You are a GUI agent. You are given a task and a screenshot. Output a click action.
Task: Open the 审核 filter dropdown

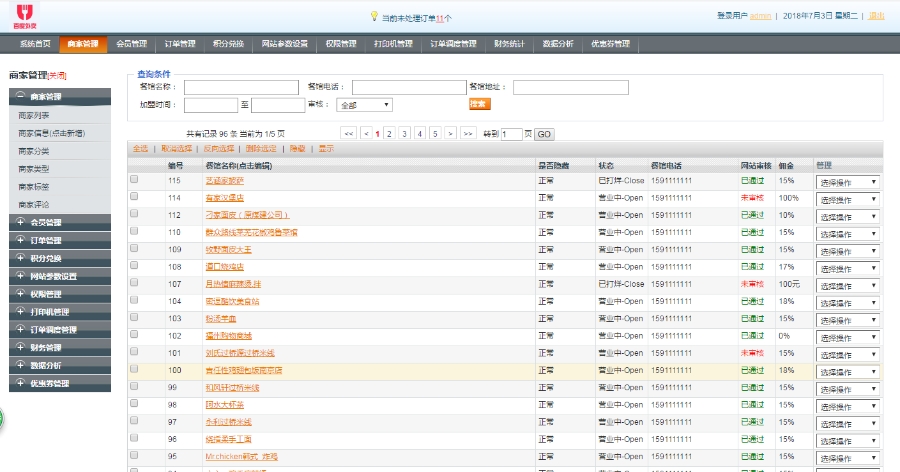click(x=365, y=104)
